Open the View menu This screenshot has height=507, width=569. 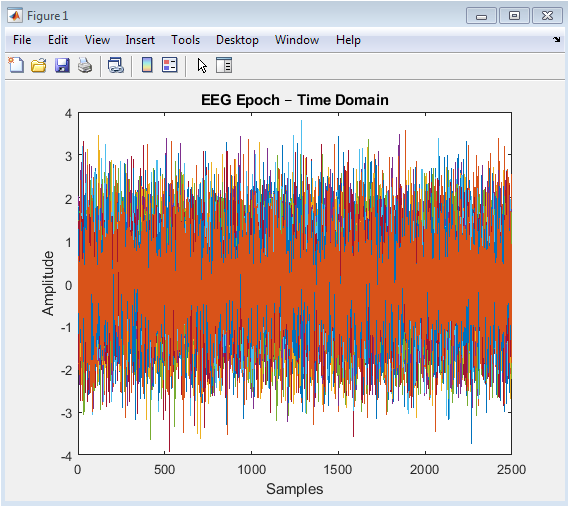point(97,40)
